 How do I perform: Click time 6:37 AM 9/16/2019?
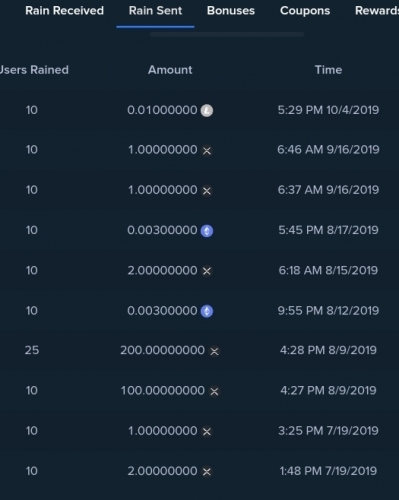328,190
